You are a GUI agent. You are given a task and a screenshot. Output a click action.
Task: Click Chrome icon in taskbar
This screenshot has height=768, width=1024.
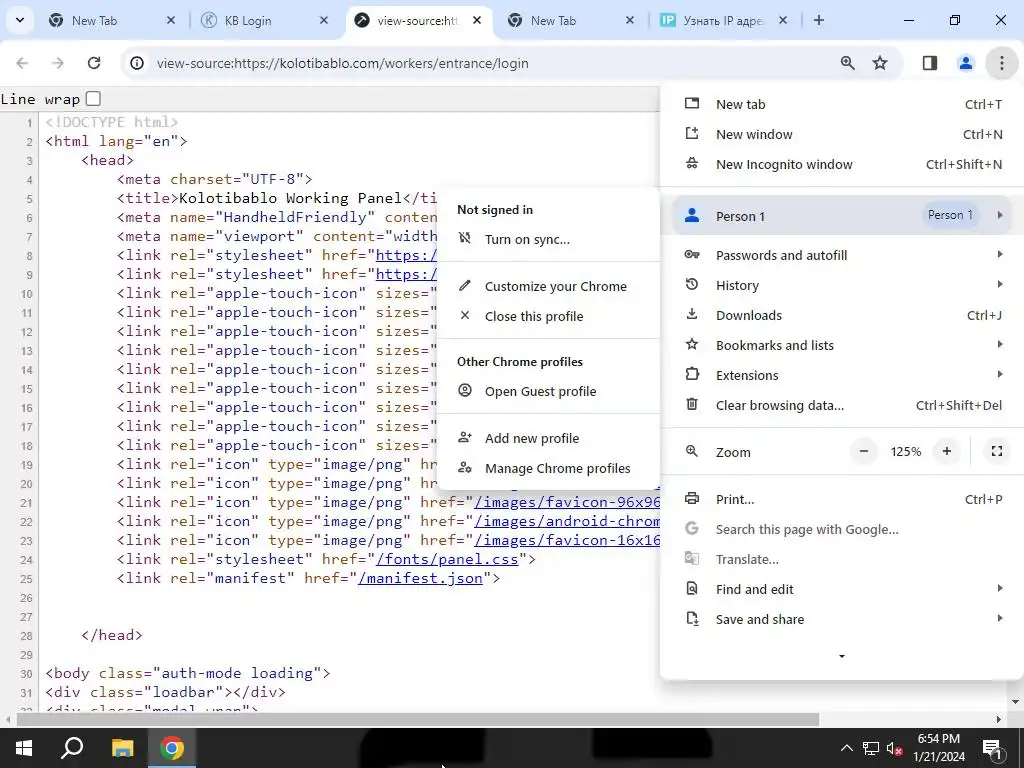pyautogui.click(x=172, y=748)
